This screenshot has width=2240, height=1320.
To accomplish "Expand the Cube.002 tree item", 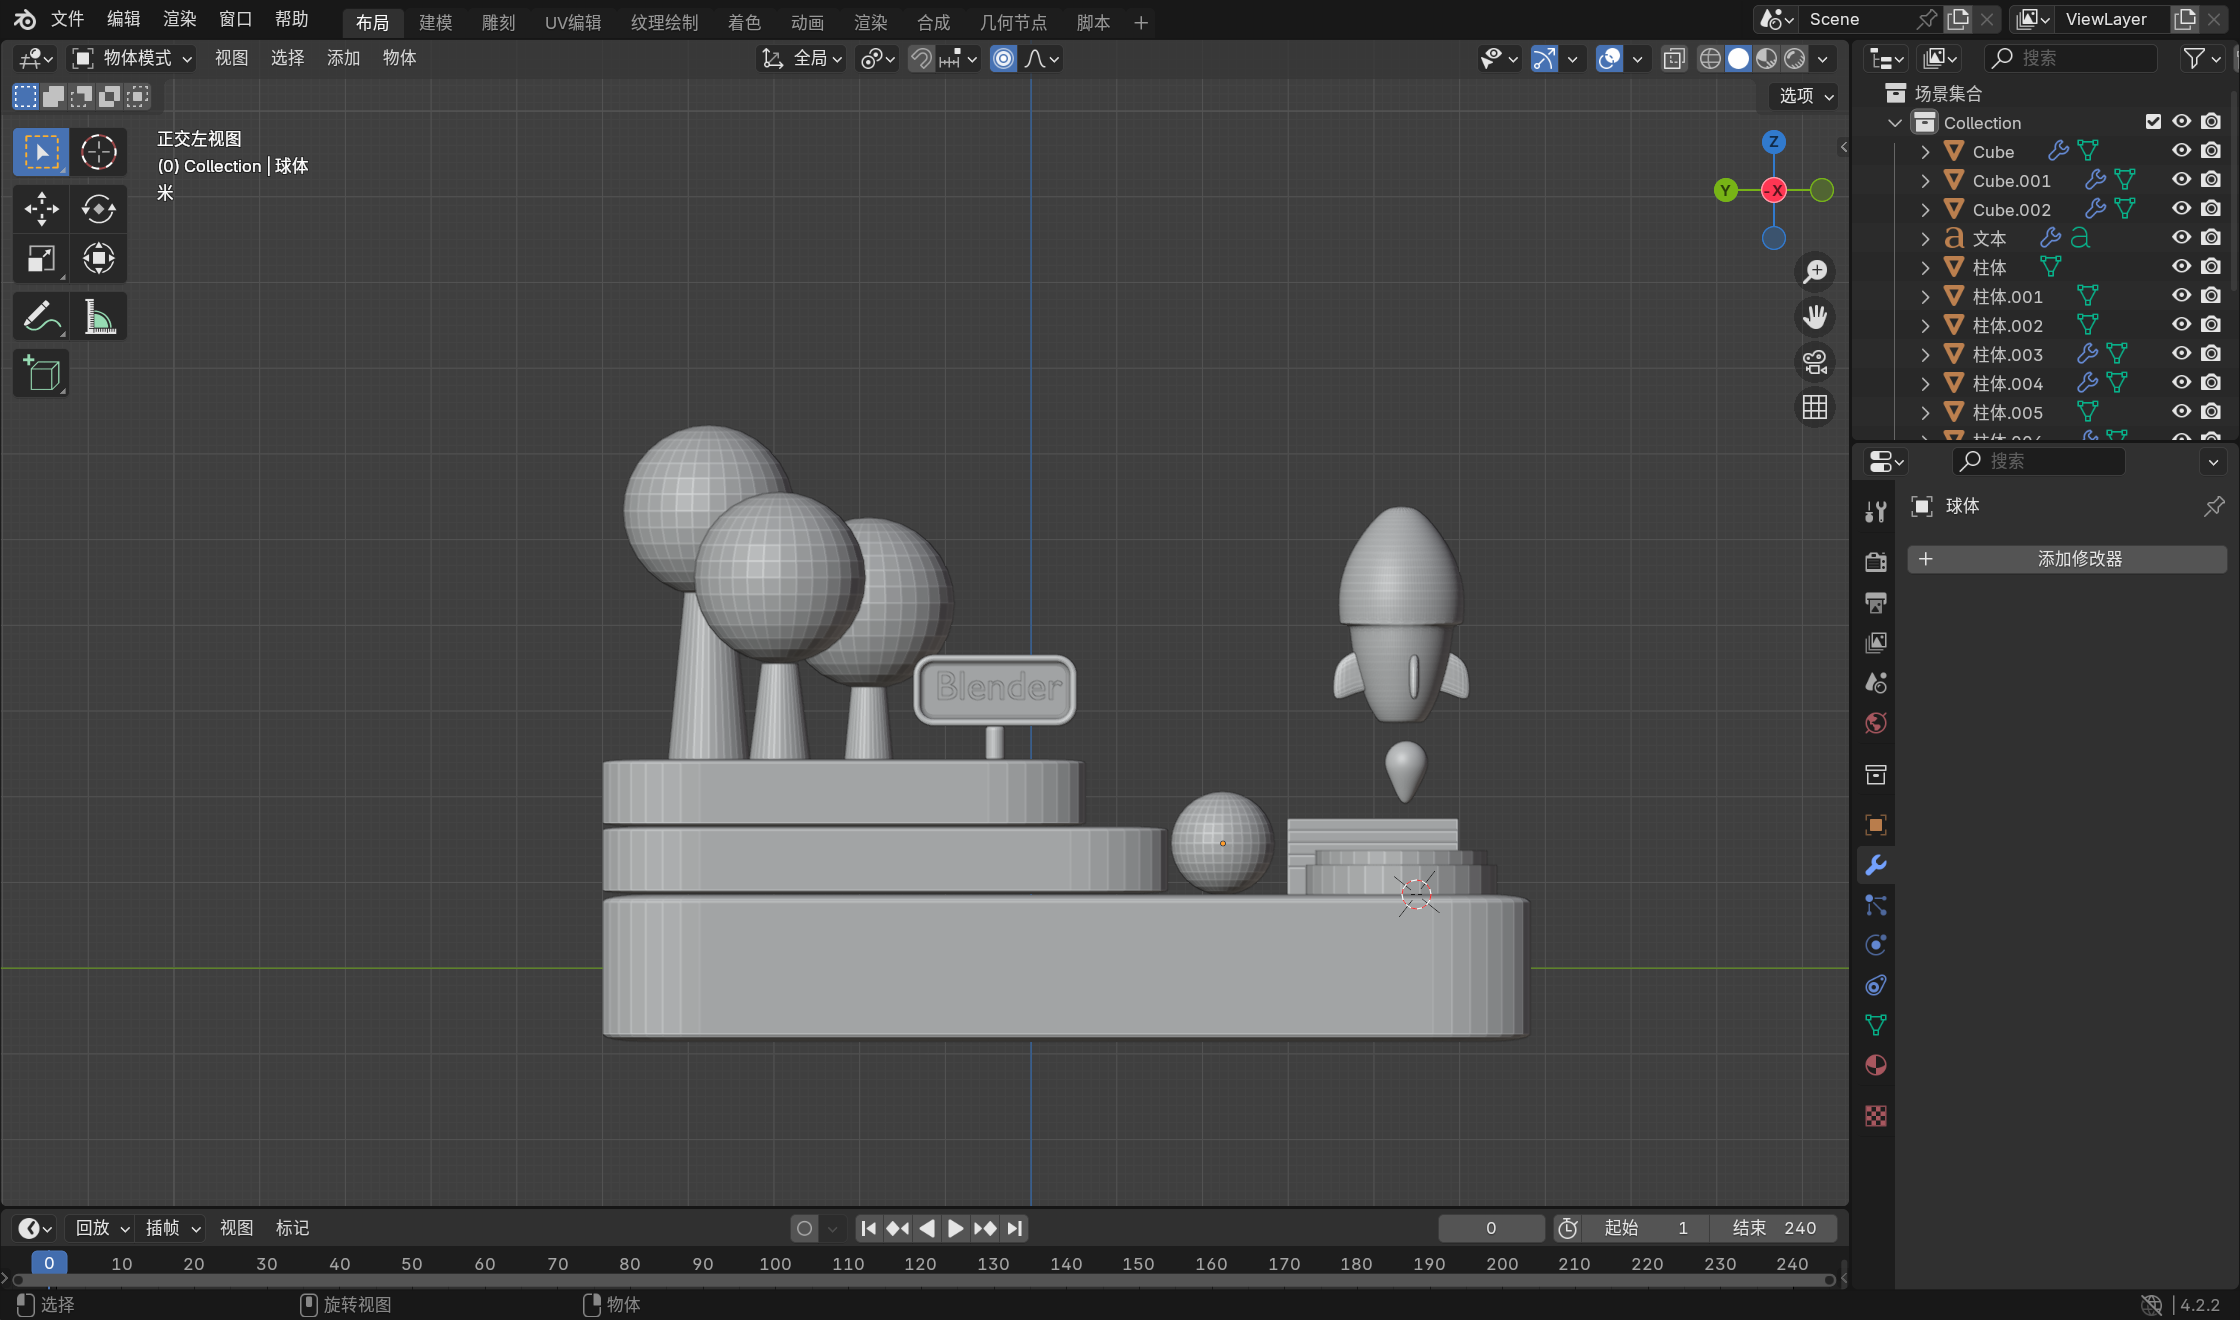I will (1925, 210).
